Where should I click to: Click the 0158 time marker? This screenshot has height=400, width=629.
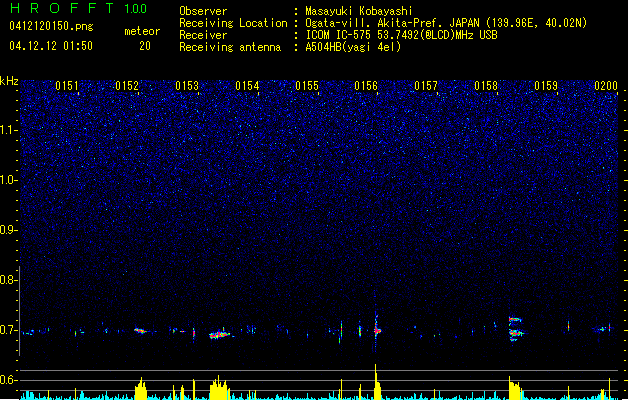coord(486,86)
